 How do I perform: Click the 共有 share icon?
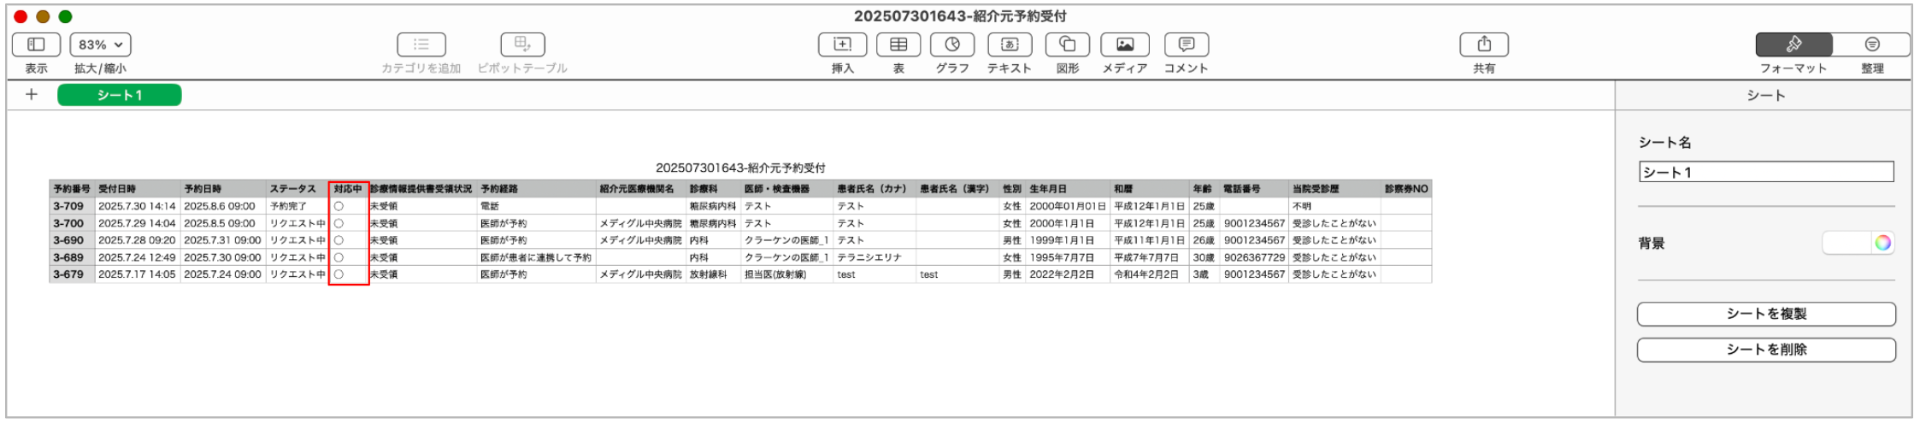[x=1484, y=45]
